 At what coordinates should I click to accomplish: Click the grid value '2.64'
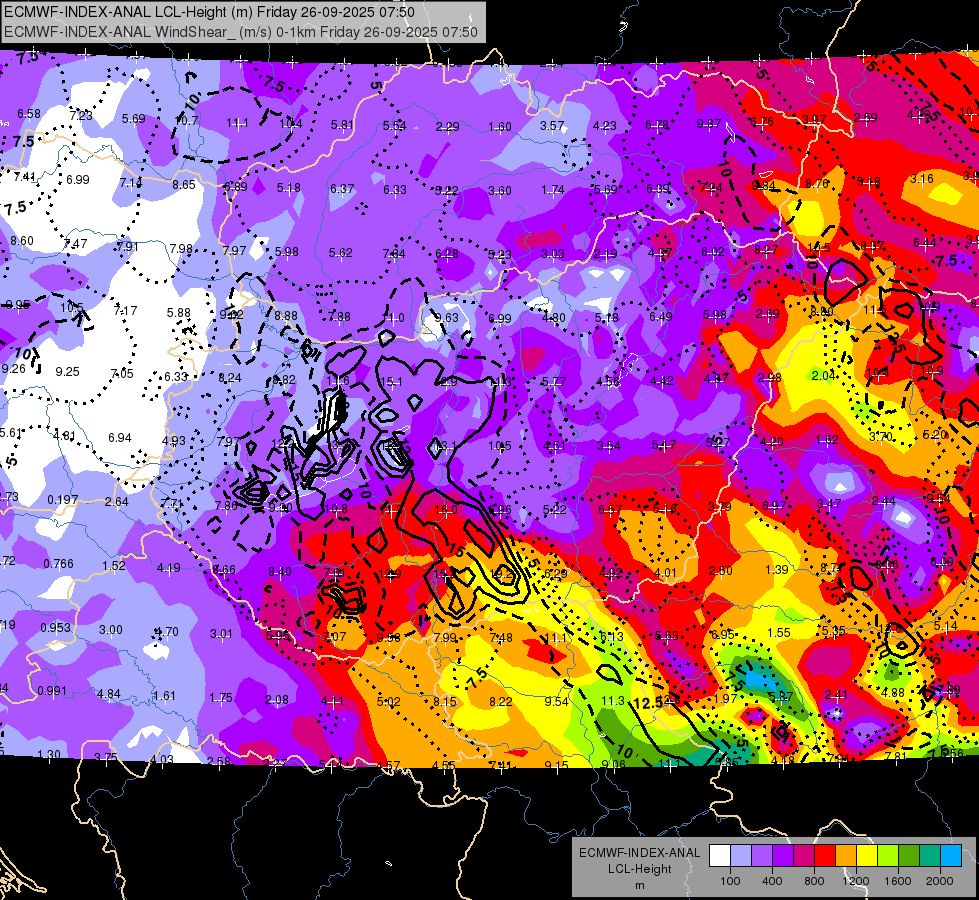tap(116, 502)
